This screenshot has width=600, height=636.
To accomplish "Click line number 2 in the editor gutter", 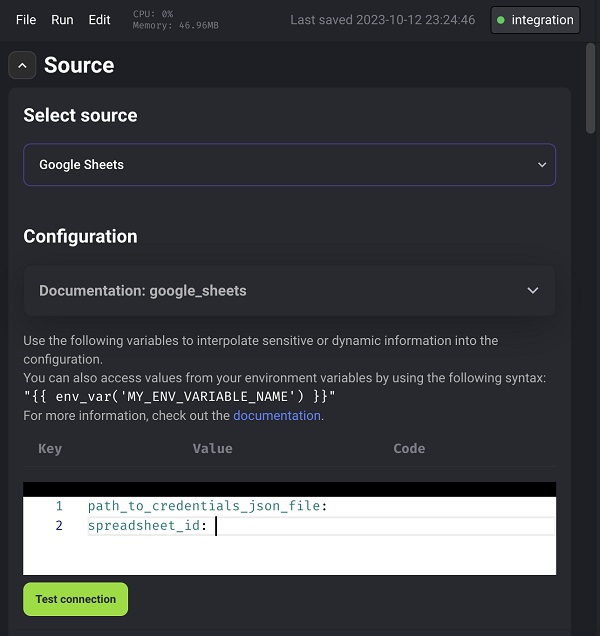I will (59, 526).
